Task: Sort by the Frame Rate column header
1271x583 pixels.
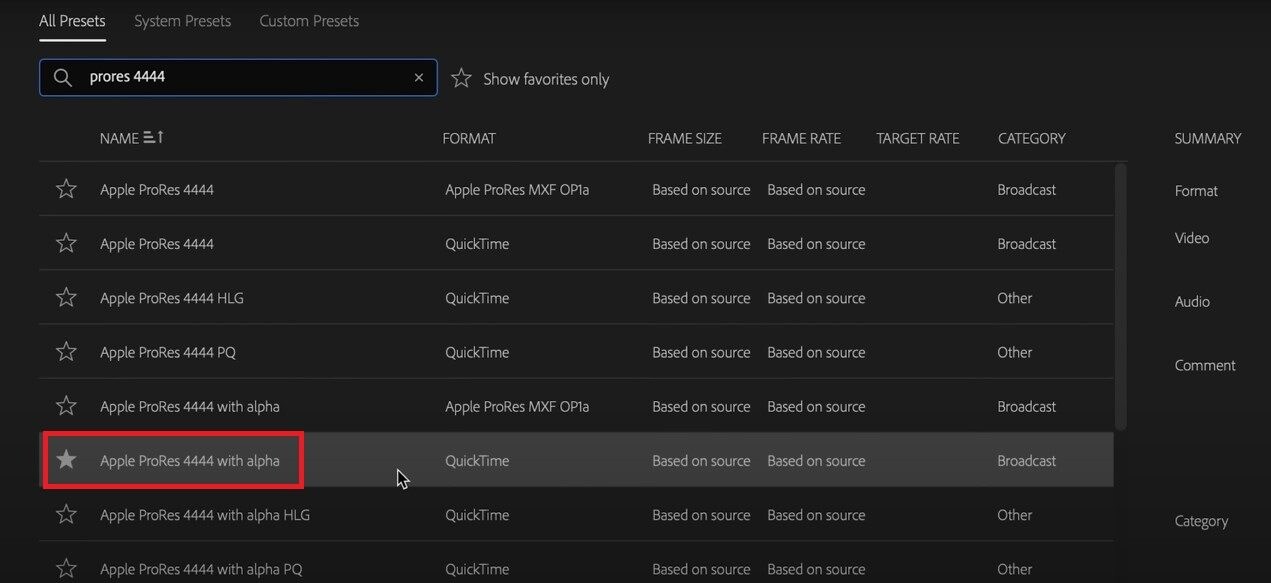Action: [801, 139]
